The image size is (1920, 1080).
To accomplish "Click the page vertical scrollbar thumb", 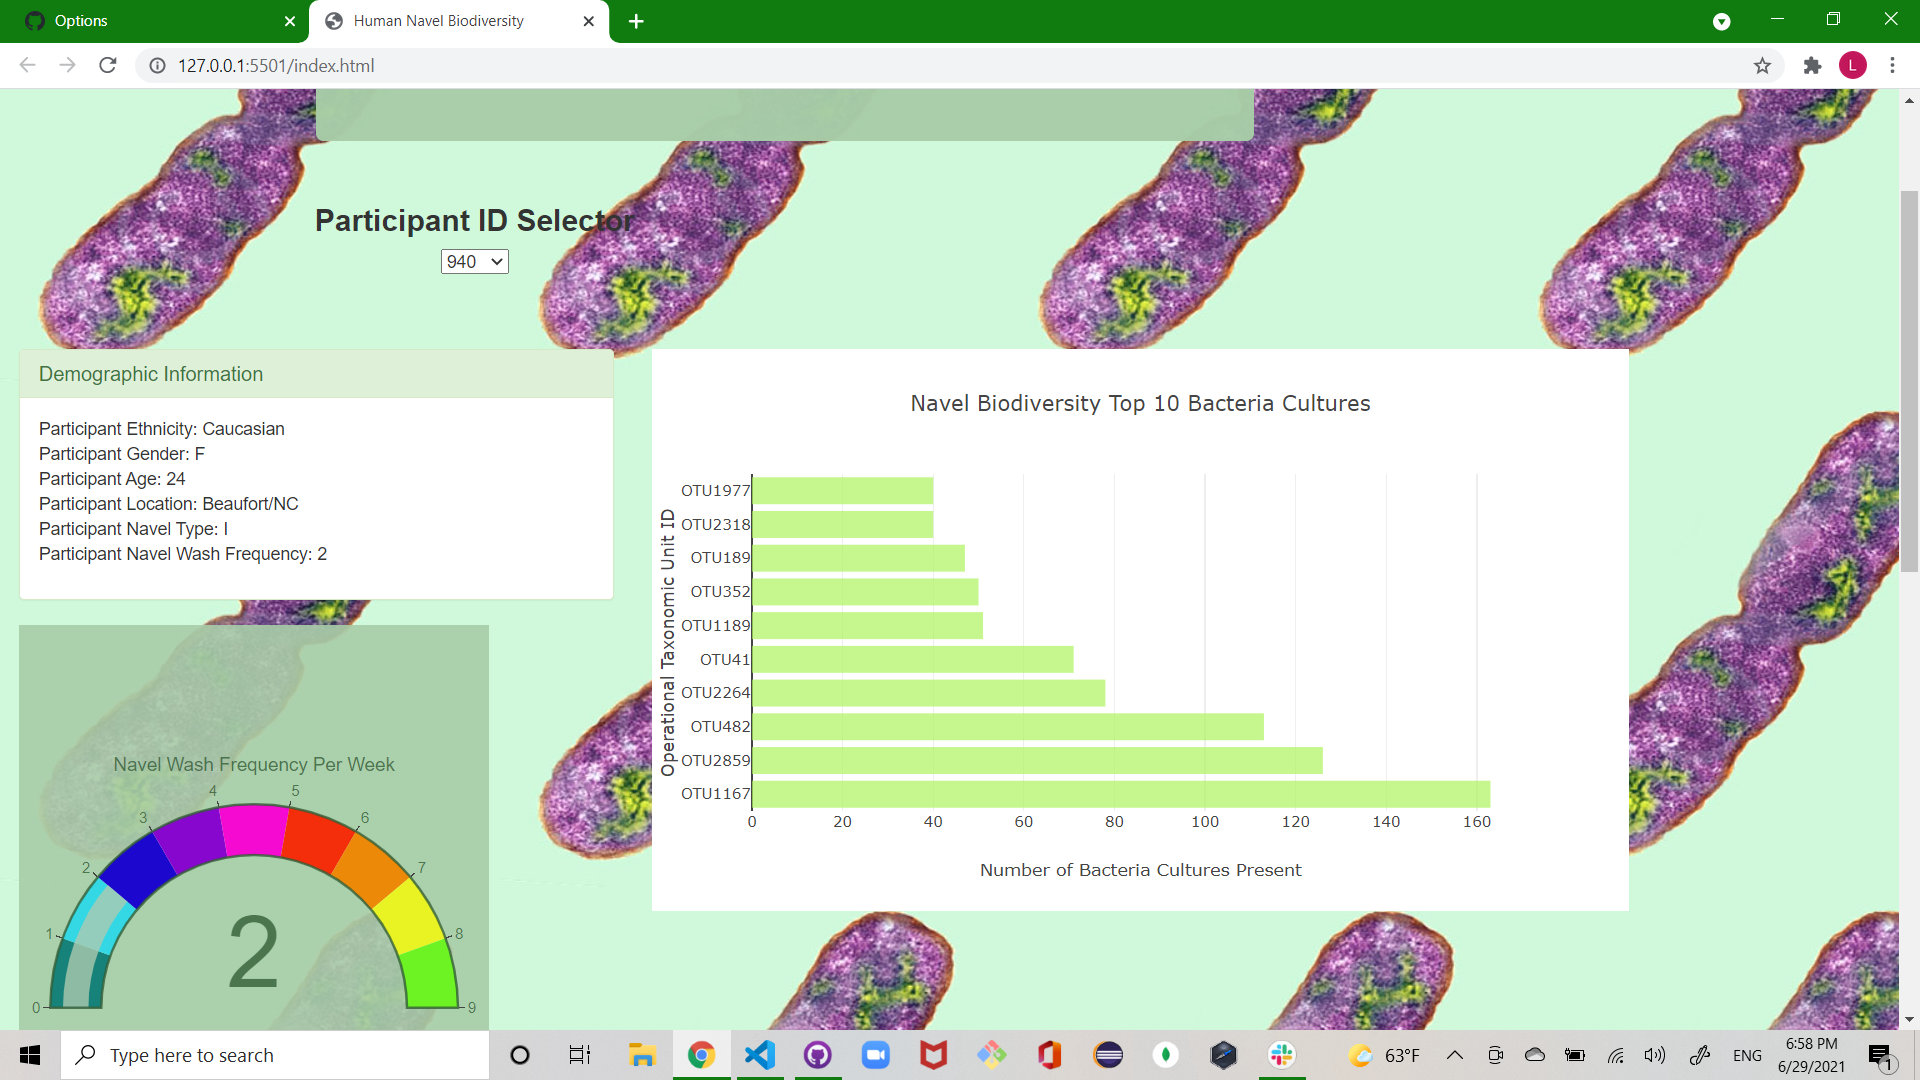I will pos(1909,380).
